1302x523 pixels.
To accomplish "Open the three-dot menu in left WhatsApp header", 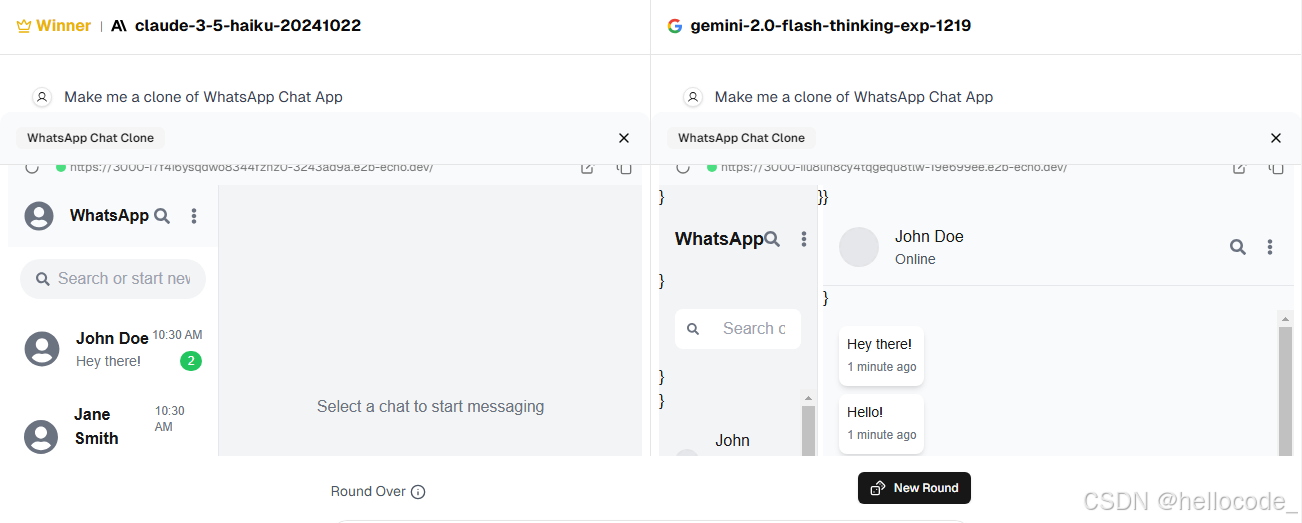I will (x=194, y=216).
